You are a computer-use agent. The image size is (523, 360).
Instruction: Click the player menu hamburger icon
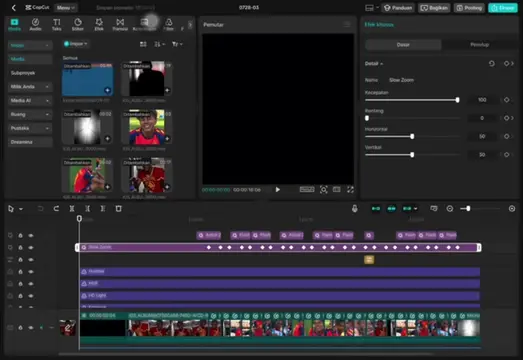pos(347,25)
